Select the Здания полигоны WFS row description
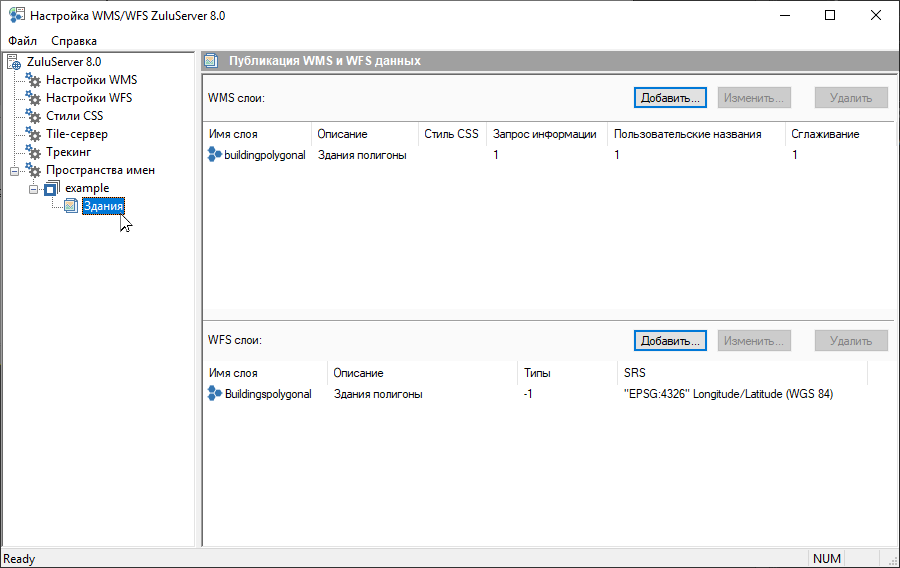This screenshot has width=900, height=568. click(x=378, y=394)
